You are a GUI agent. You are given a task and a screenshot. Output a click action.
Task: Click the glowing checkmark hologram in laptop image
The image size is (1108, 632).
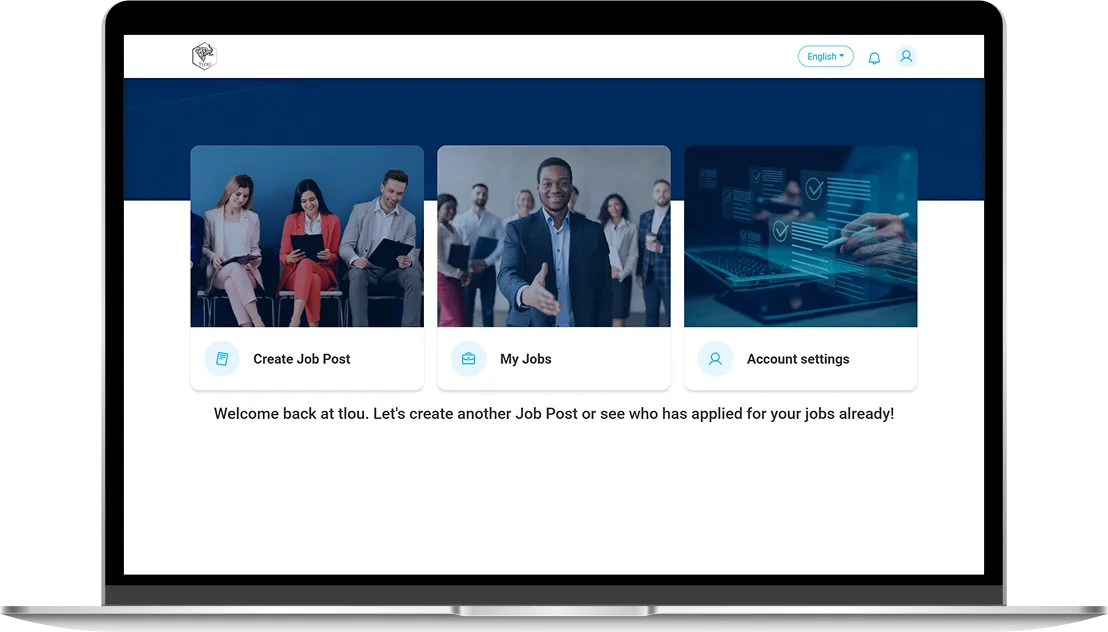[x=815, y=188]
